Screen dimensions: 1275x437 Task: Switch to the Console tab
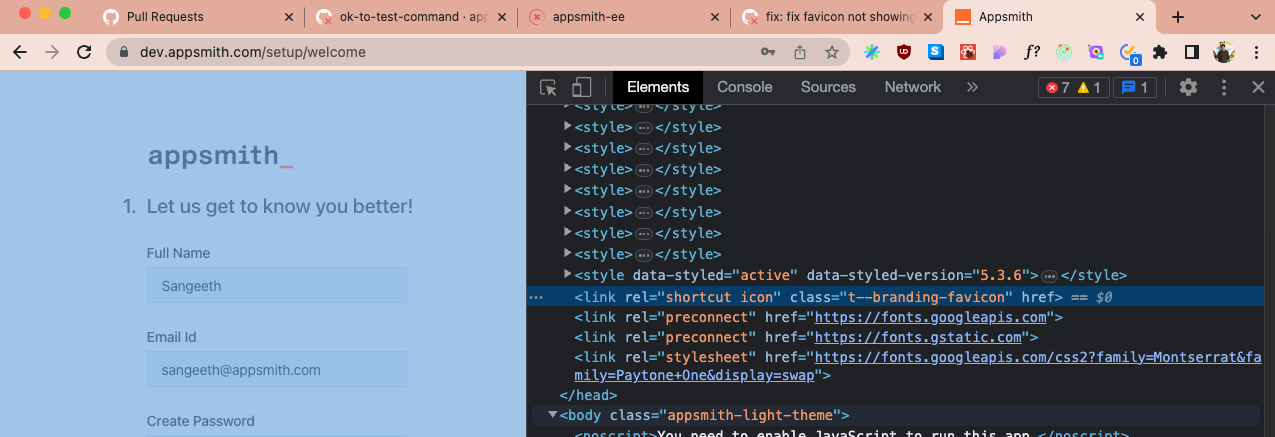[x=745, y=87]
